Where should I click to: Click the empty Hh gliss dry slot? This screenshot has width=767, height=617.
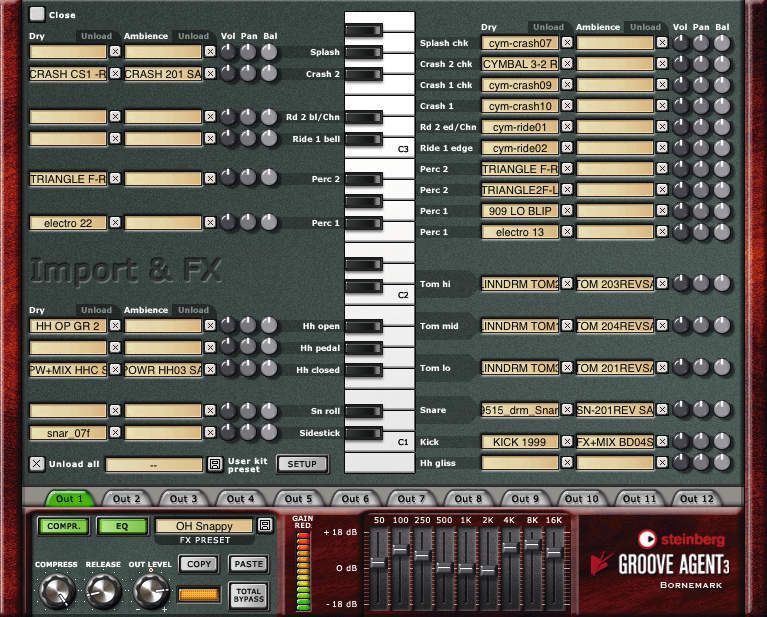[519, 462]
